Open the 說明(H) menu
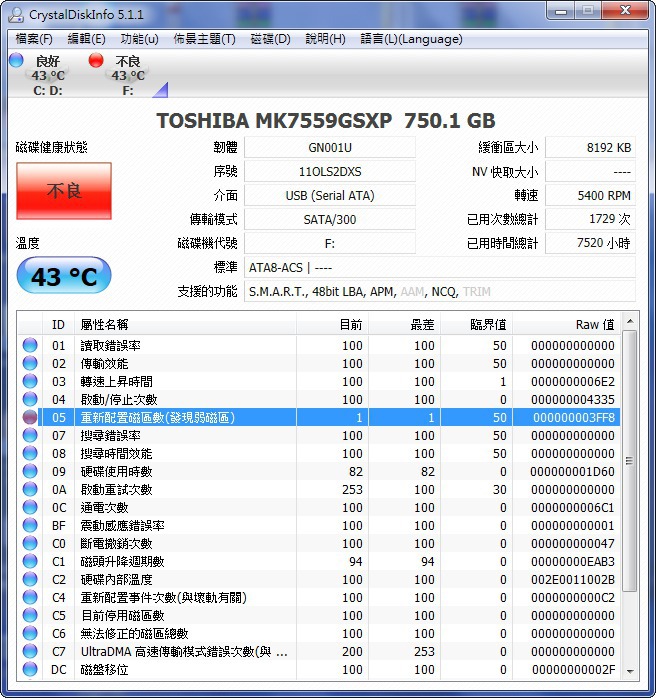Viewport: 656px width, 698px height. (x=325, y=39)
